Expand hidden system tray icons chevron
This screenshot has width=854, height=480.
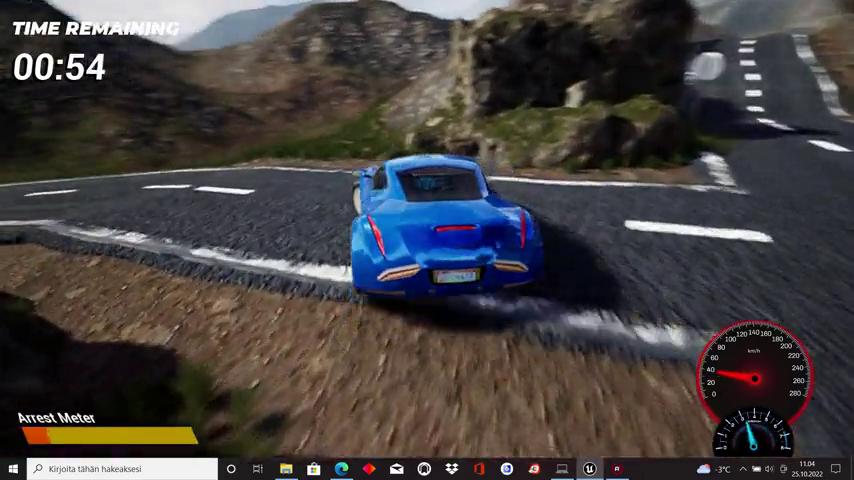(743, 469)
